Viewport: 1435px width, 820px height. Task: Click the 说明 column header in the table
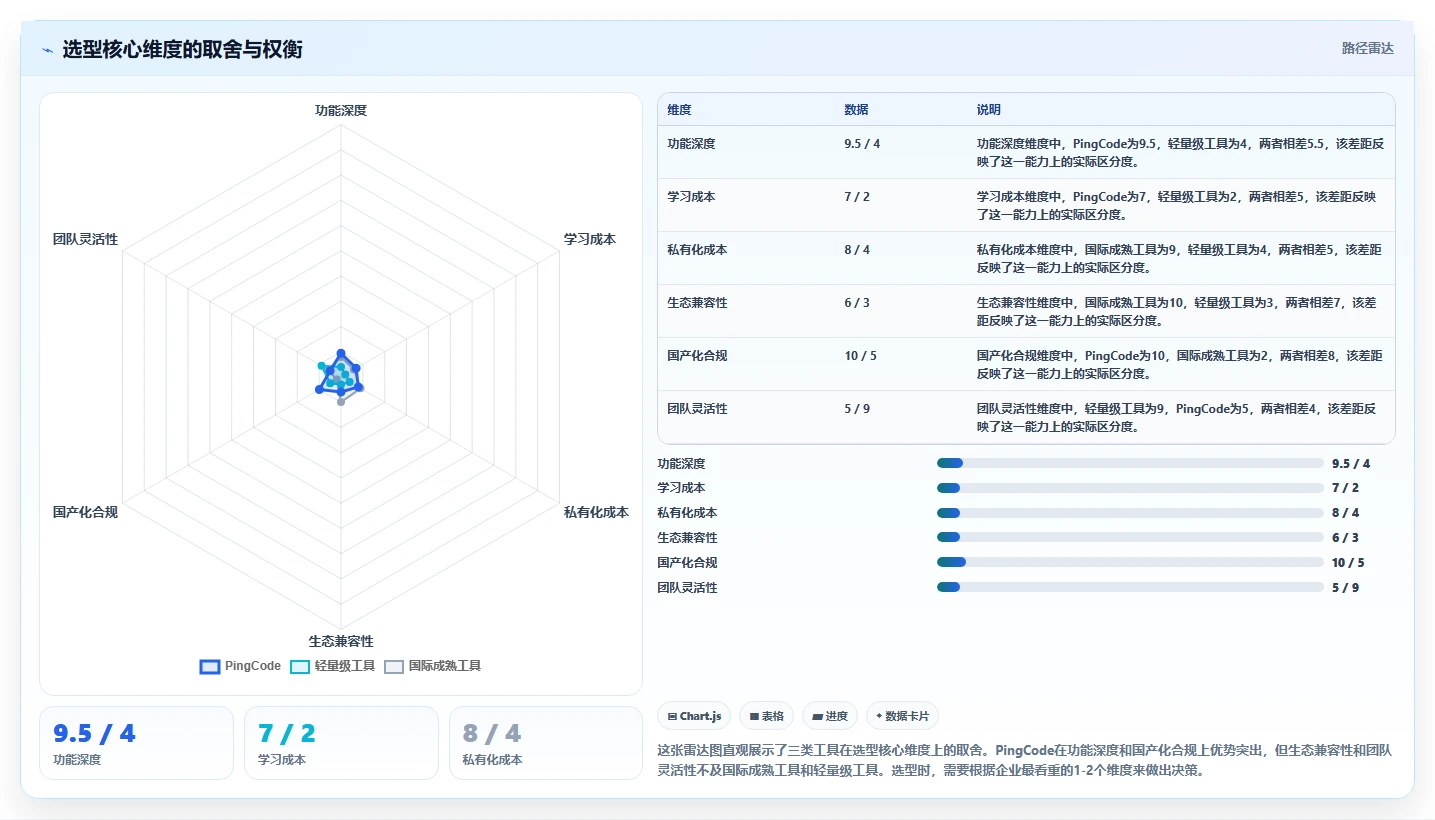pos(989,110)
